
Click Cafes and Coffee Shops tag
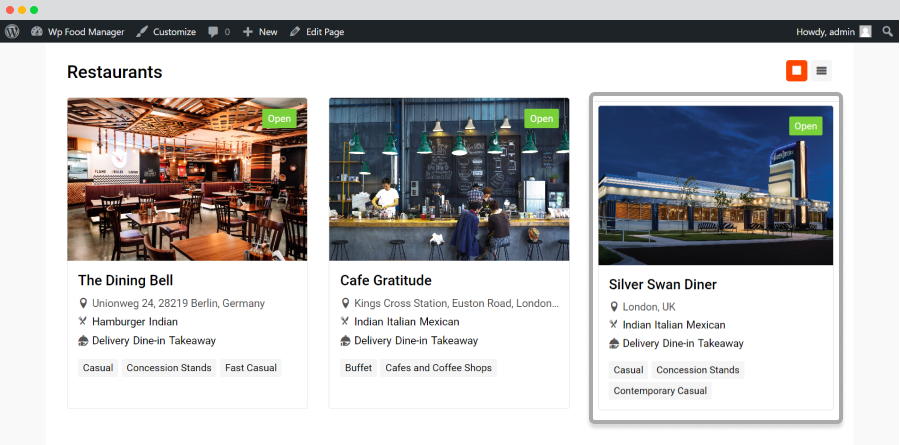tap(439, 368)
